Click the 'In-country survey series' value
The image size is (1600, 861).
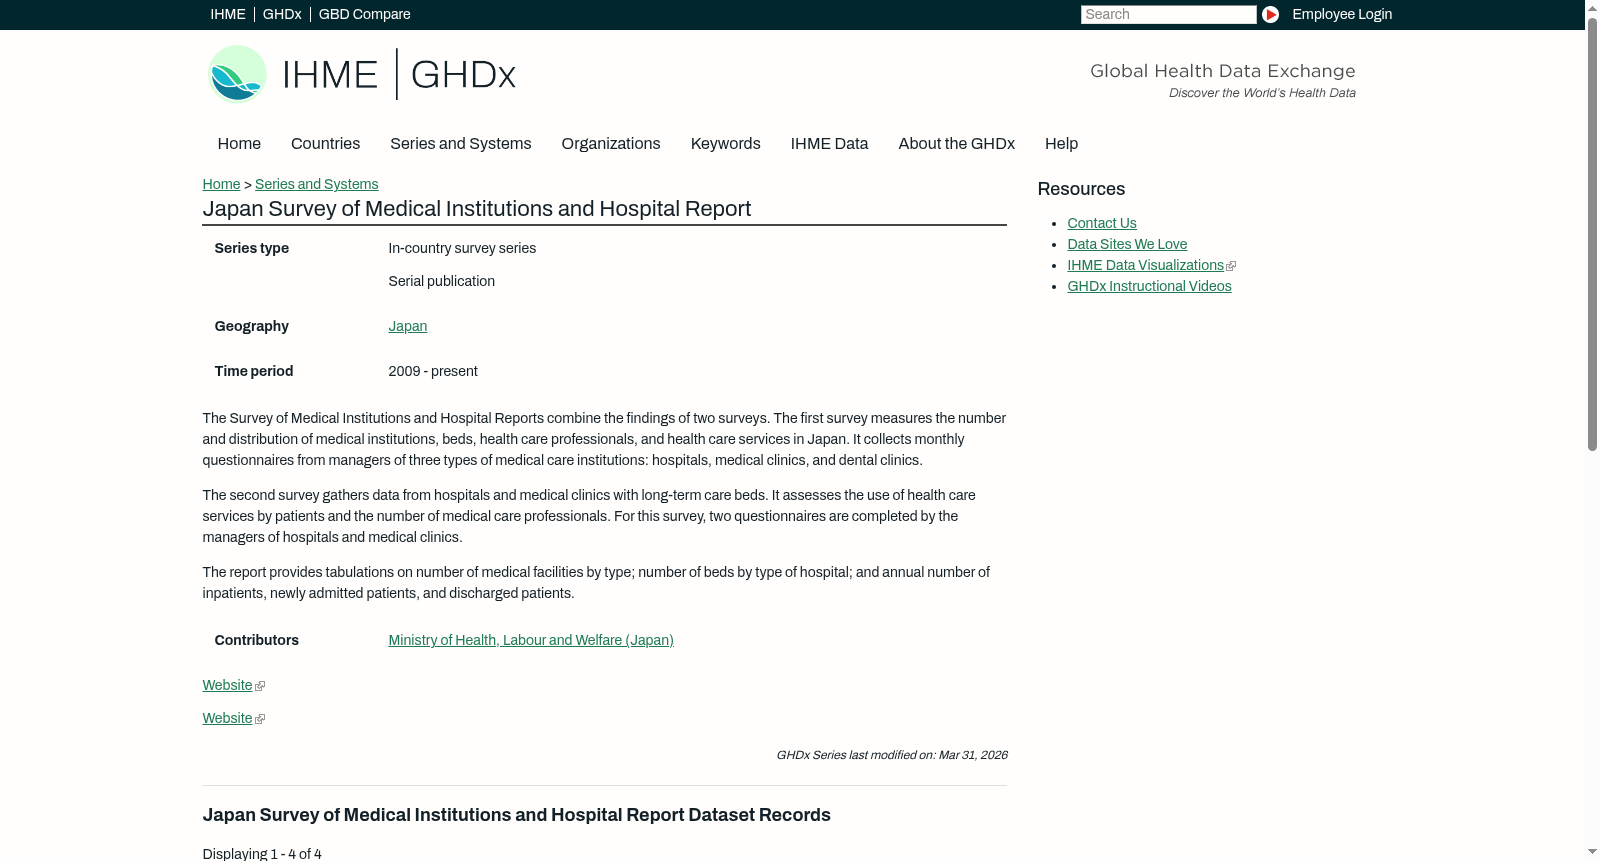tap(462, 248)
